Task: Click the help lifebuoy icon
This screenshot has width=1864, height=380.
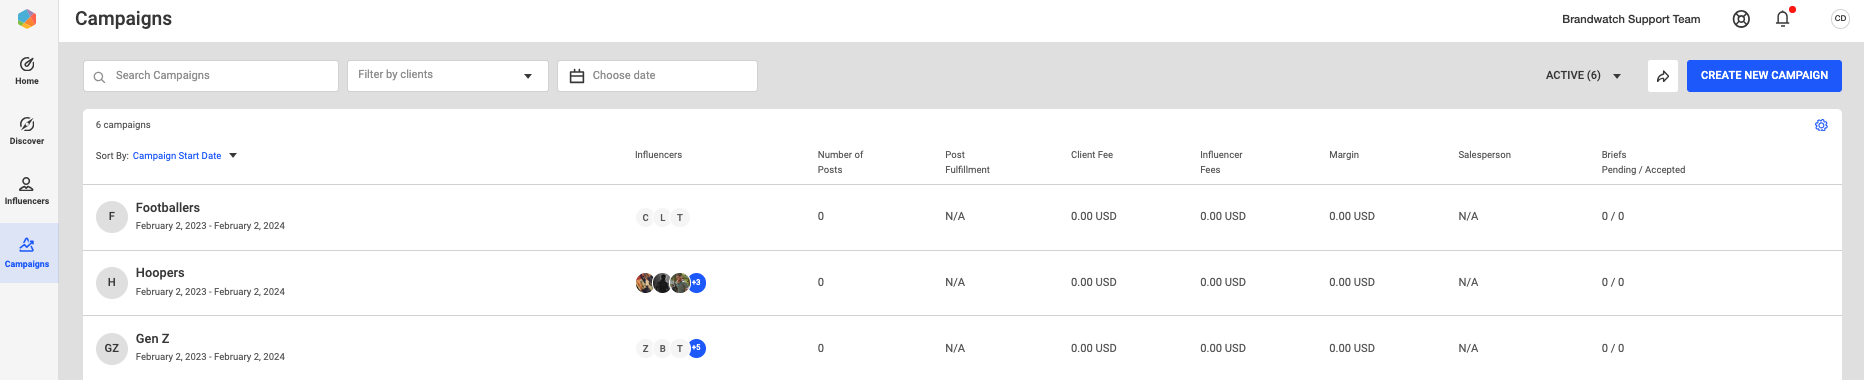Action: pos(1741,19)
